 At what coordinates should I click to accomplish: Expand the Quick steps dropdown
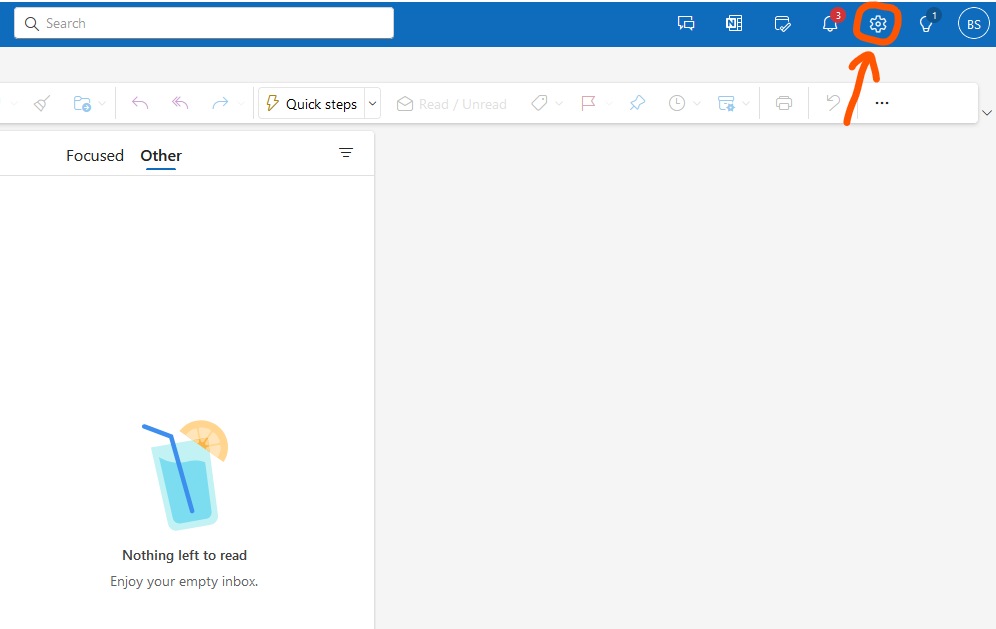pos(371,103)
